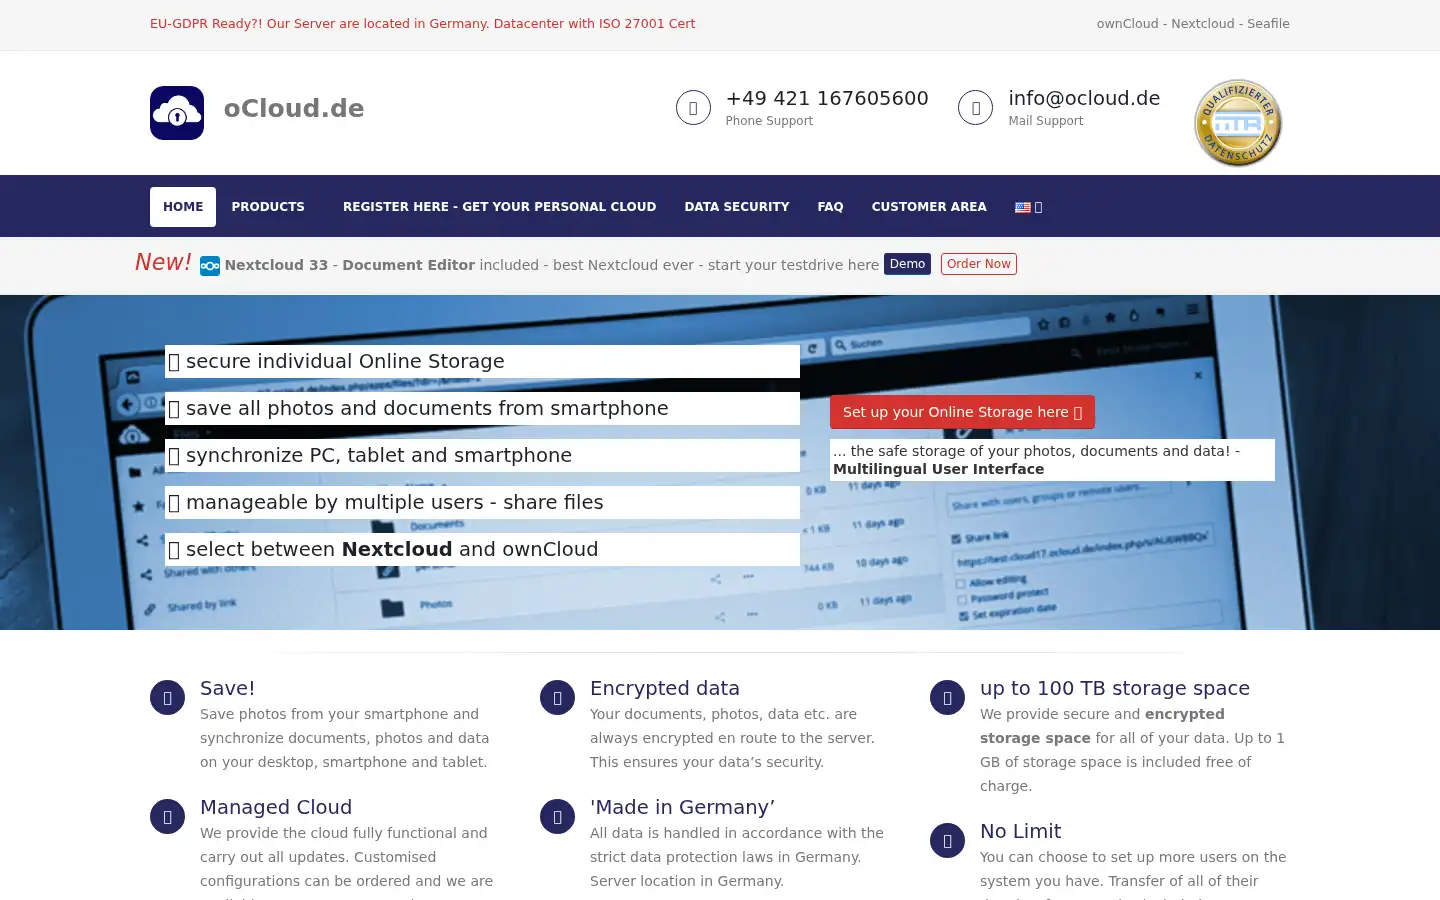Open the FAQ menu item
The width and height of the screenshot is (1440, 900).
(x=830, y=207)
